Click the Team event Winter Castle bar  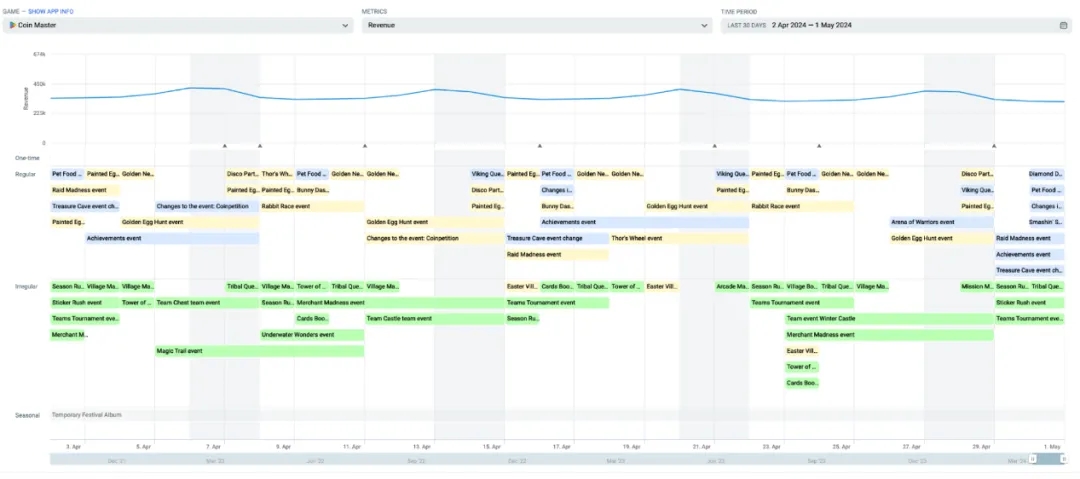point(888,319)
